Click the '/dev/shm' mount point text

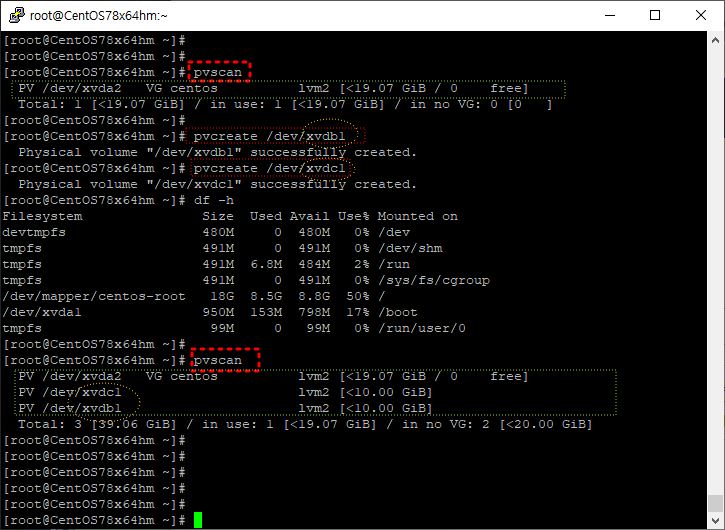coord(410,248)
